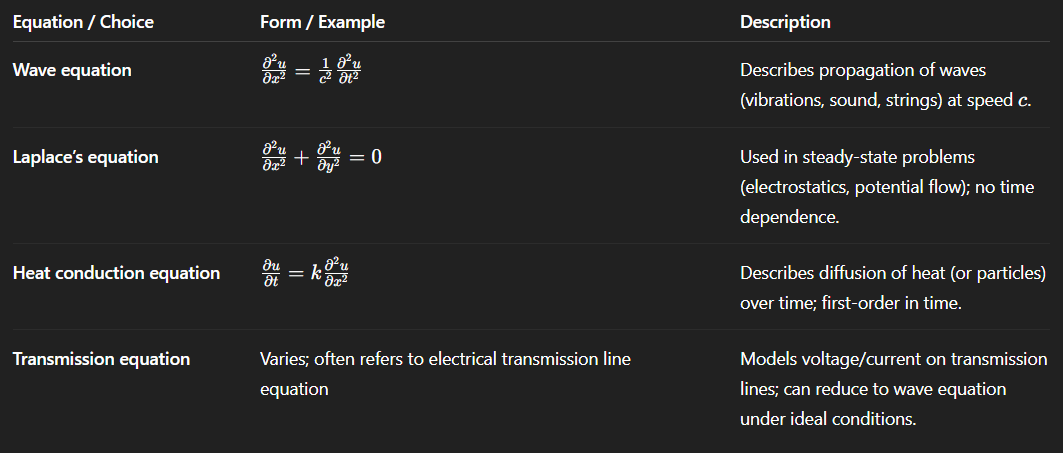Click the 'under ideal conditions.' text

pos(828,419)
